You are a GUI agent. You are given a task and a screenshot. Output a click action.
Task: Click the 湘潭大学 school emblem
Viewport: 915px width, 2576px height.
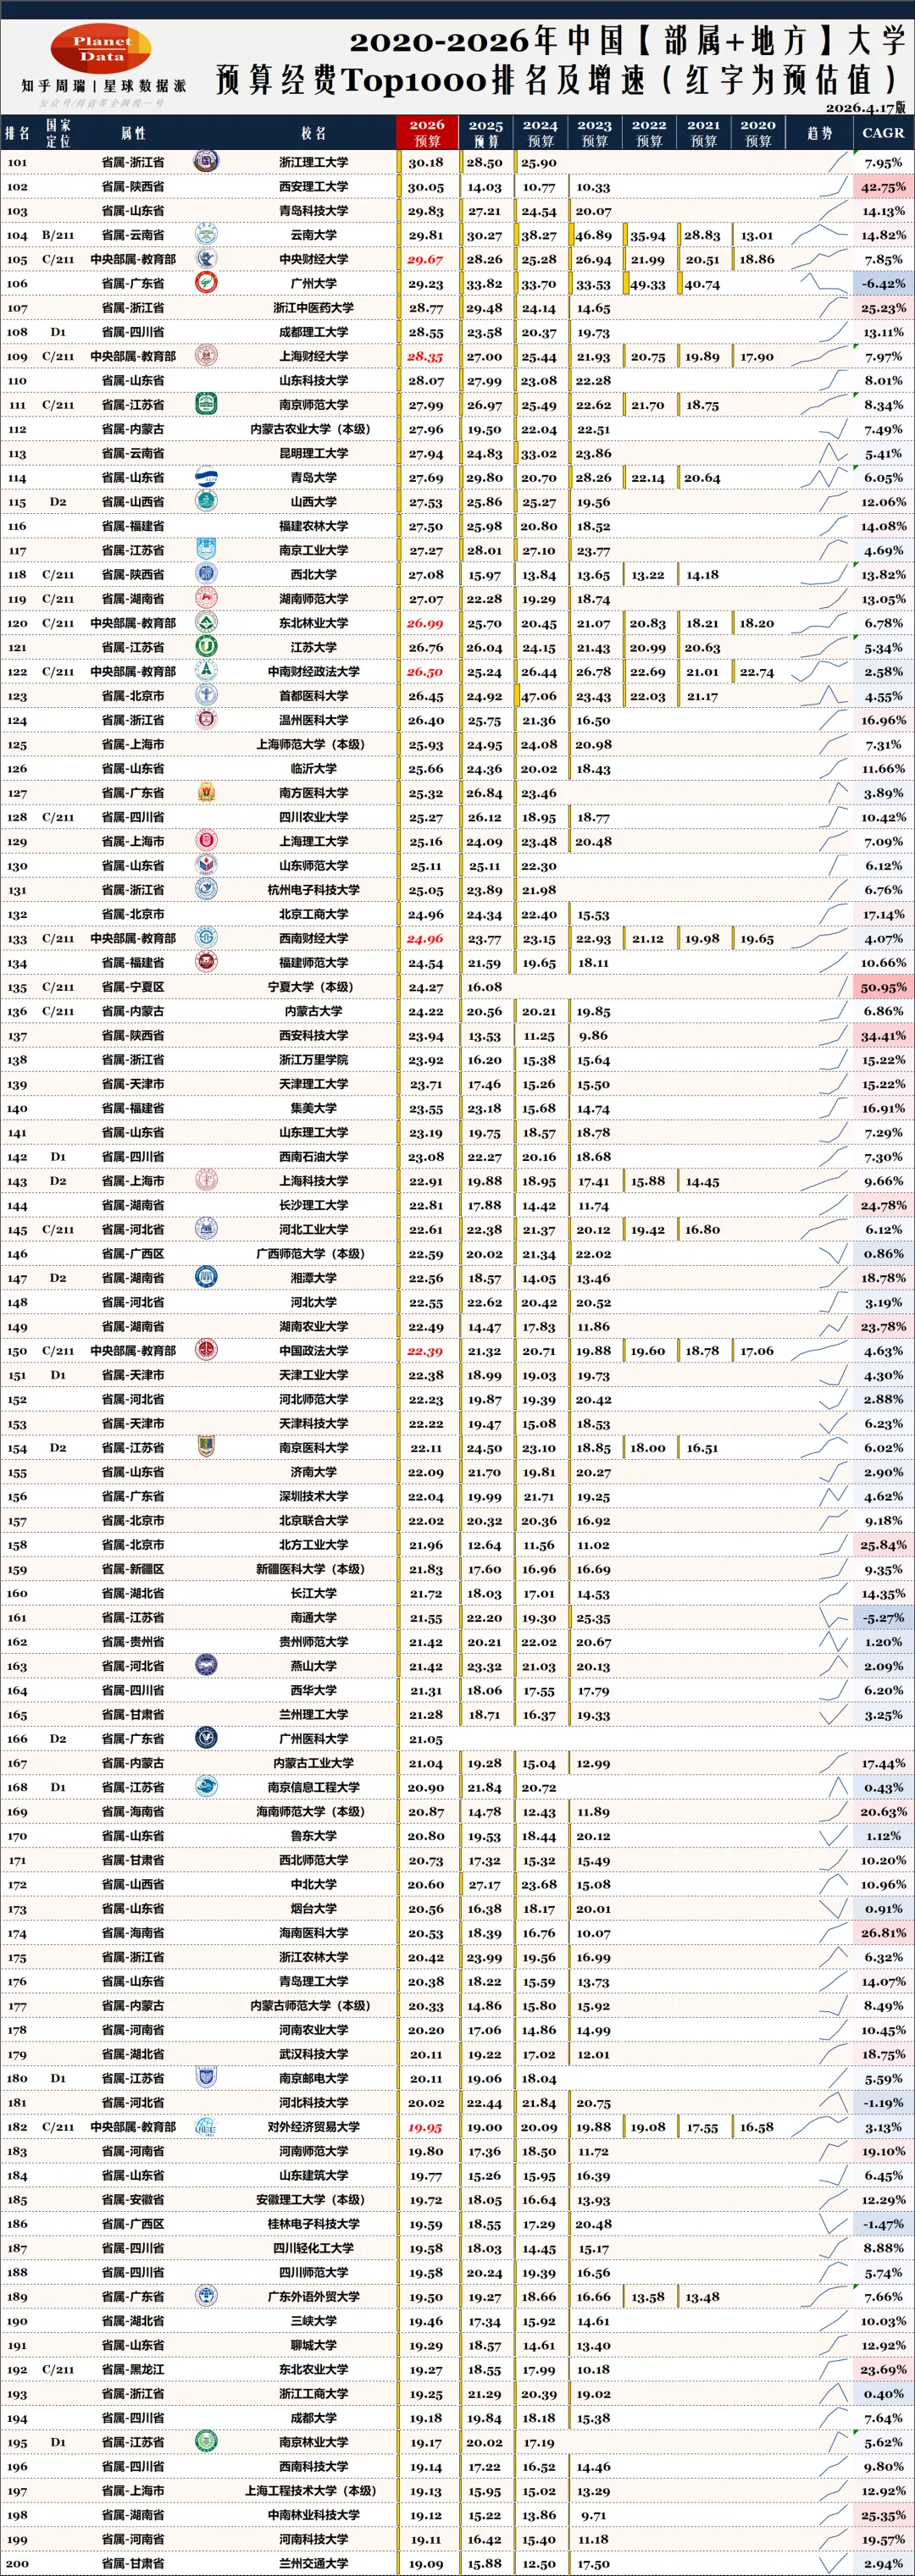click(x=206, y=1277)
